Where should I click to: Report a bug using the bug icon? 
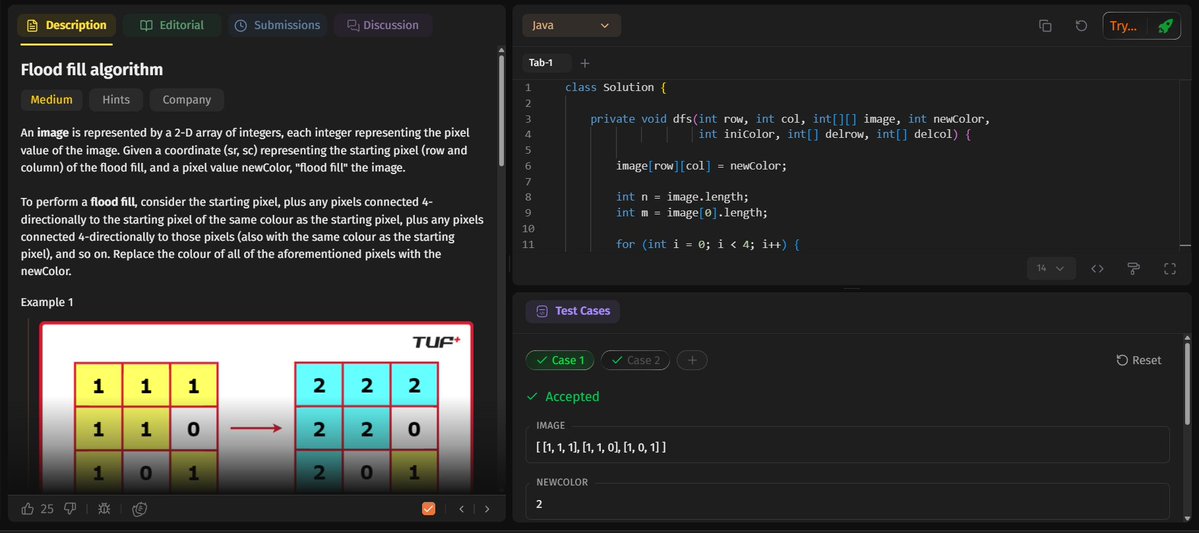pos(104,509)
